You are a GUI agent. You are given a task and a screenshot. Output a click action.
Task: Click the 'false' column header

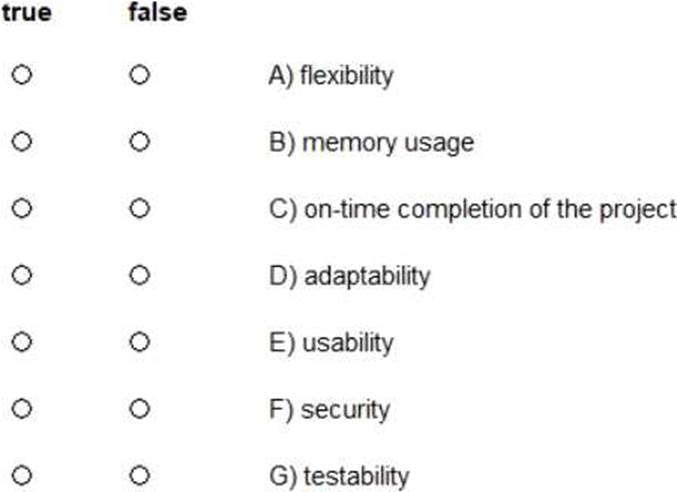158,12
